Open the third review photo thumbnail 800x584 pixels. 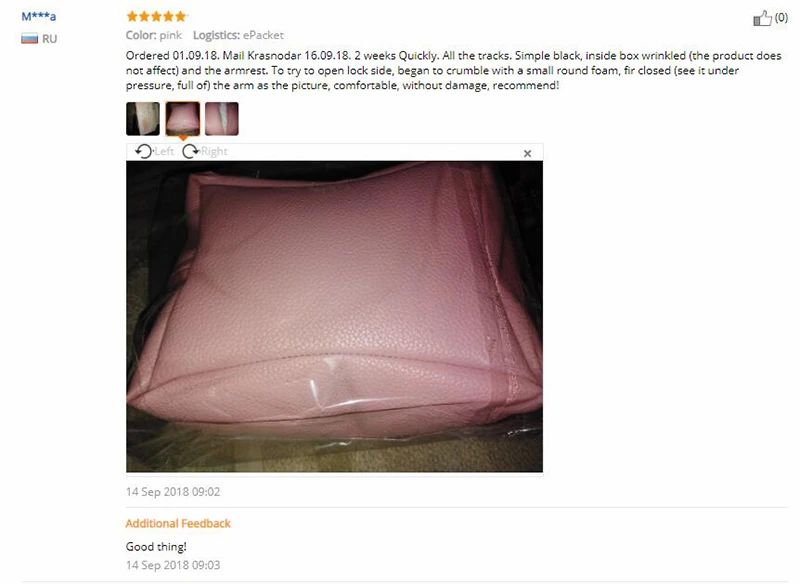(x=222, y=119)
